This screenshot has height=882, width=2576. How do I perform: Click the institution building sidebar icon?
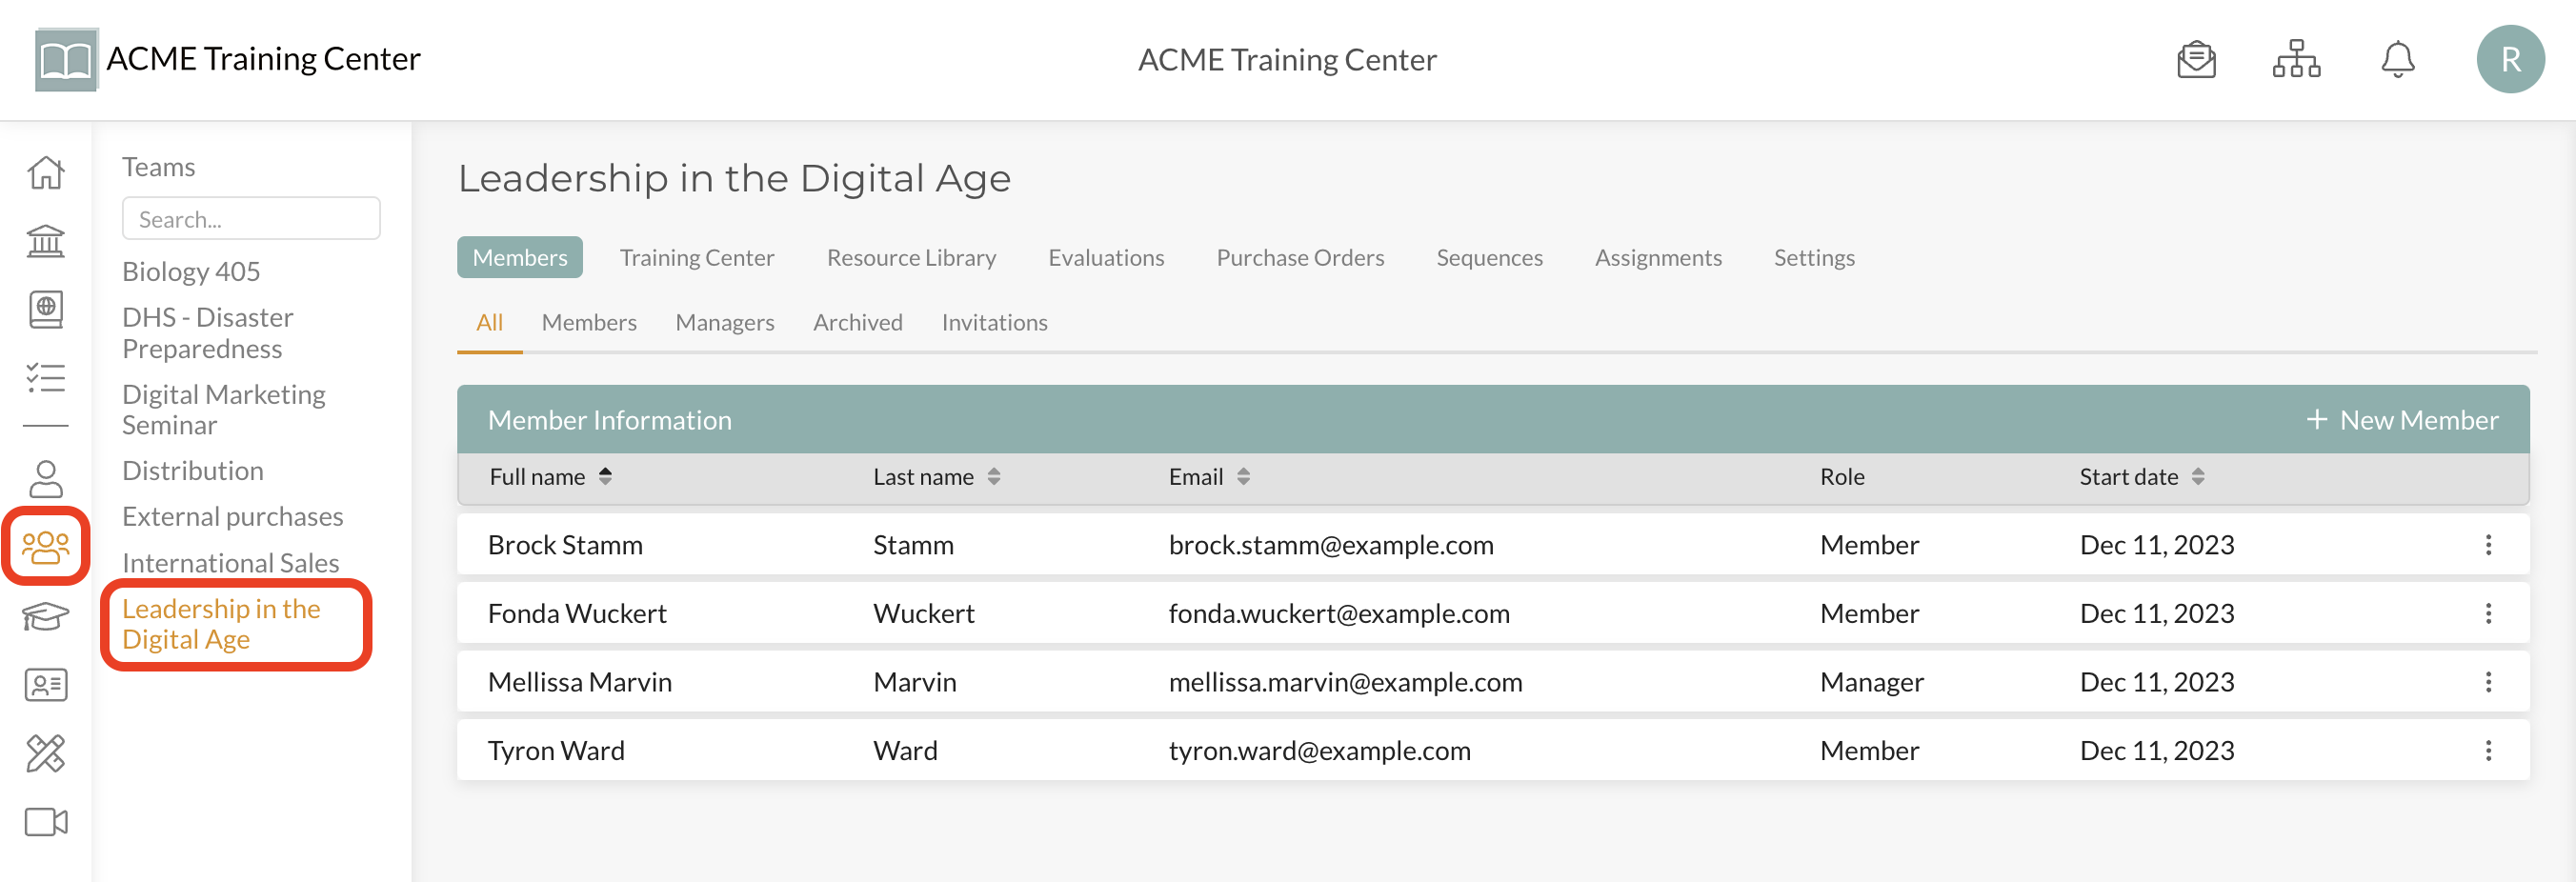(46, 241)
